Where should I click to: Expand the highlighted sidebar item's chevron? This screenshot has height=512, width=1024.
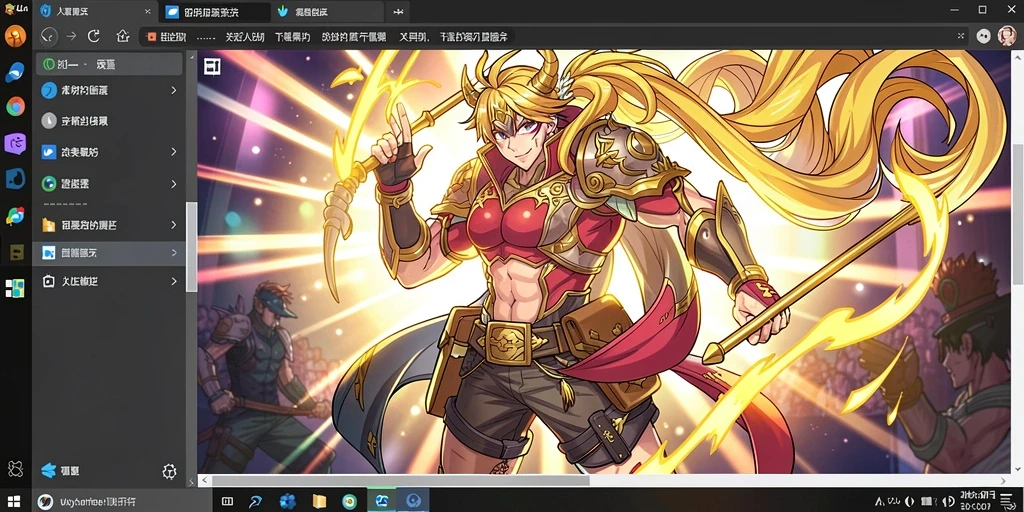174,252
